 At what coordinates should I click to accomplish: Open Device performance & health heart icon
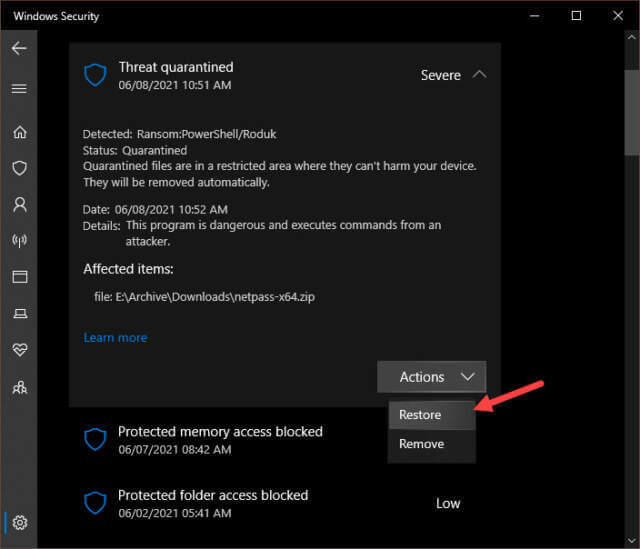pos(20,349)
